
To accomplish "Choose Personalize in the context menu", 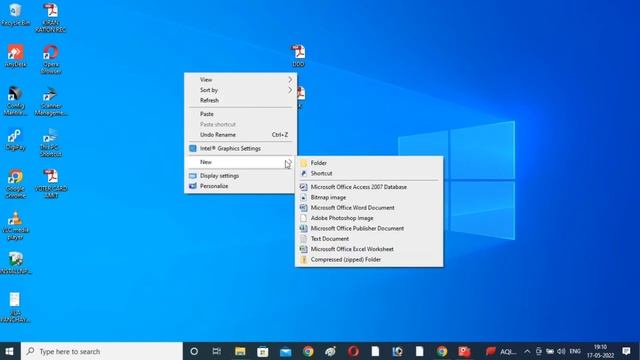I will point(240,186).
